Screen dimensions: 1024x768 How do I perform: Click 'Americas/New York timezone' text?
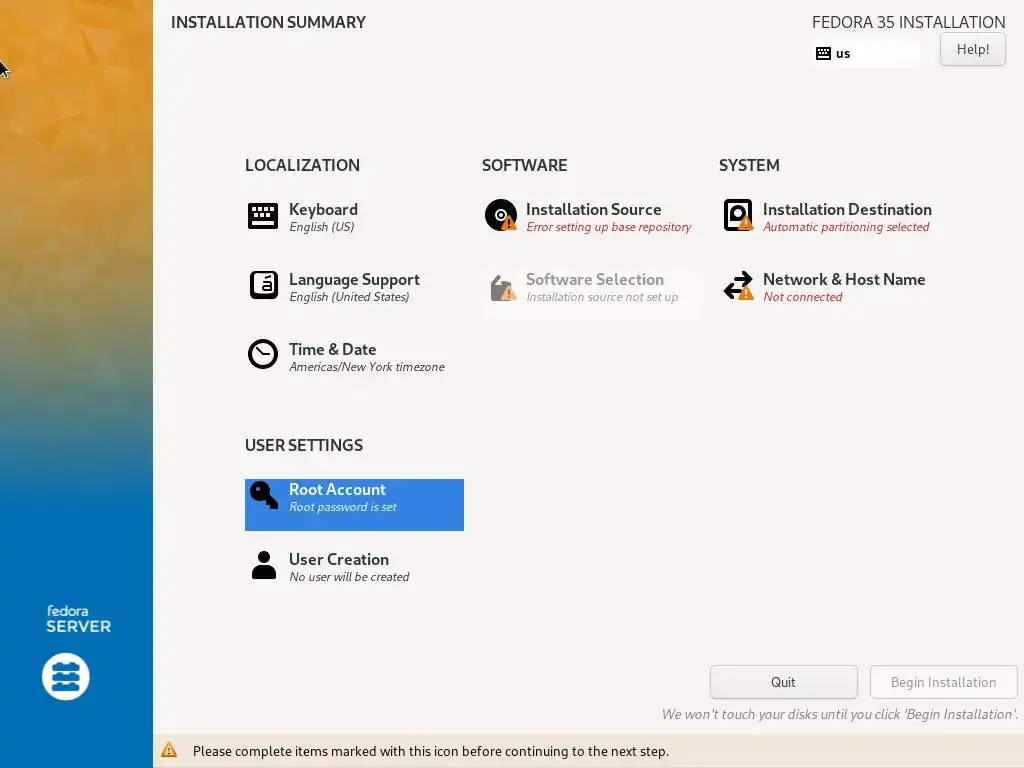[x=367, y=367]
